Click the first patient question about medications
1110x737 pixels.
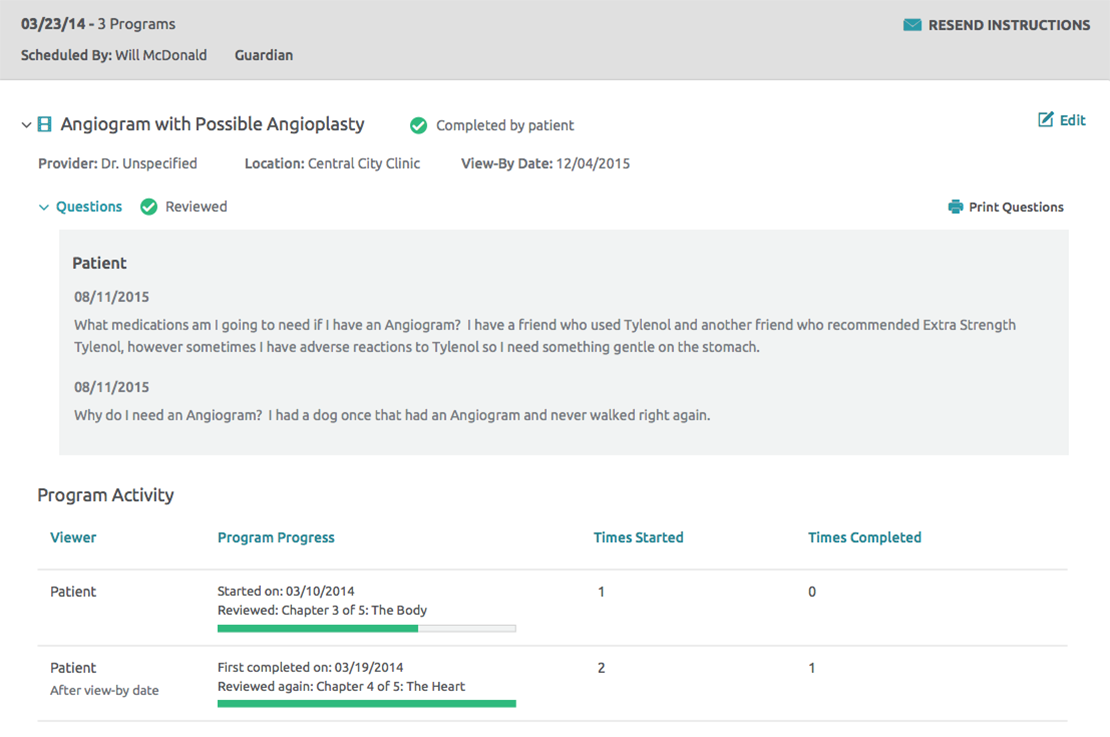point(544,336)
